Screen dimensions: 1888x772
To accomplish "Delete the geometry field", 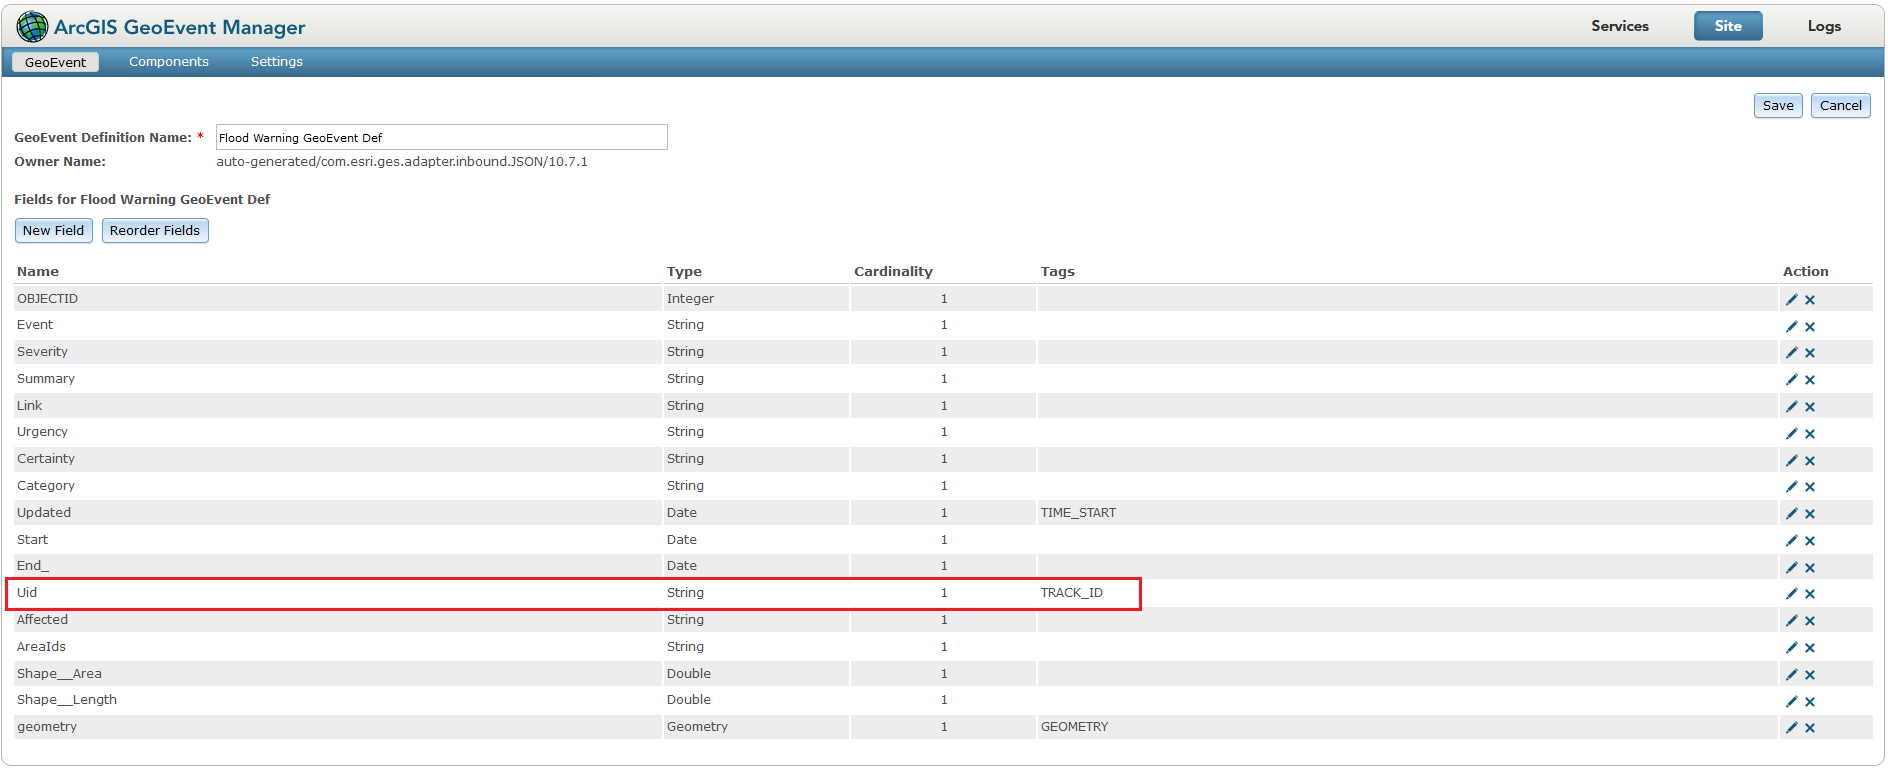I will (x=1810, y=728).
